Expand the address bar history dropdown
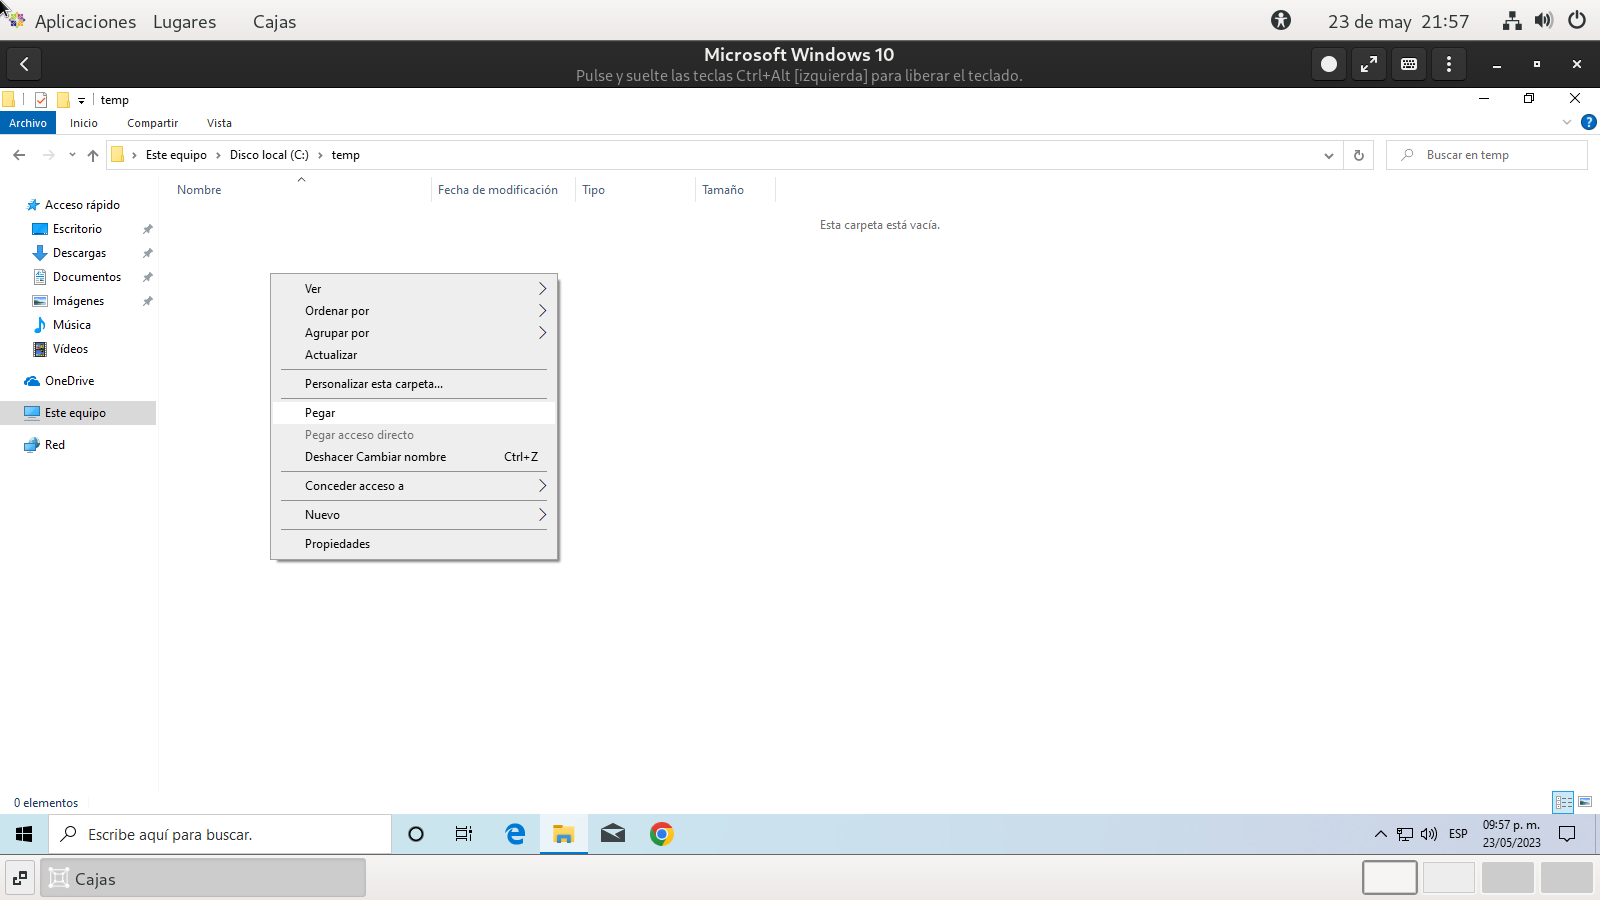 pos(1328,155)
